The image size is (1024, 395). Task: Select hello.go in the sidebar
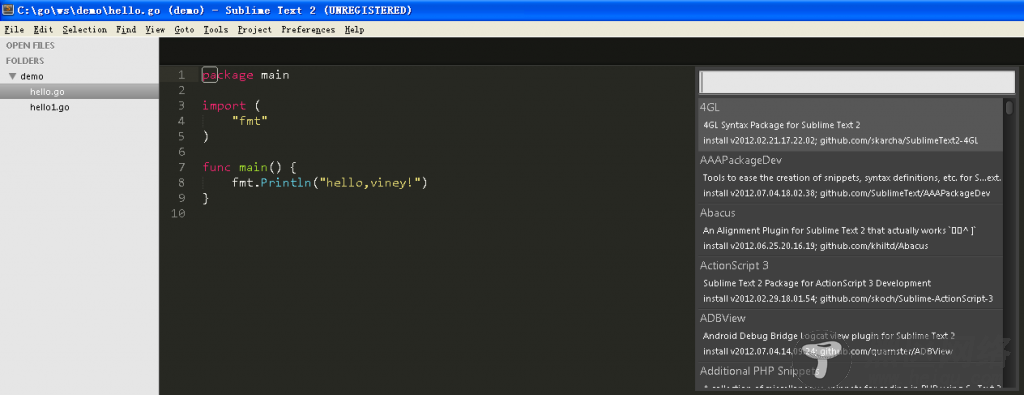pos(79,92)
